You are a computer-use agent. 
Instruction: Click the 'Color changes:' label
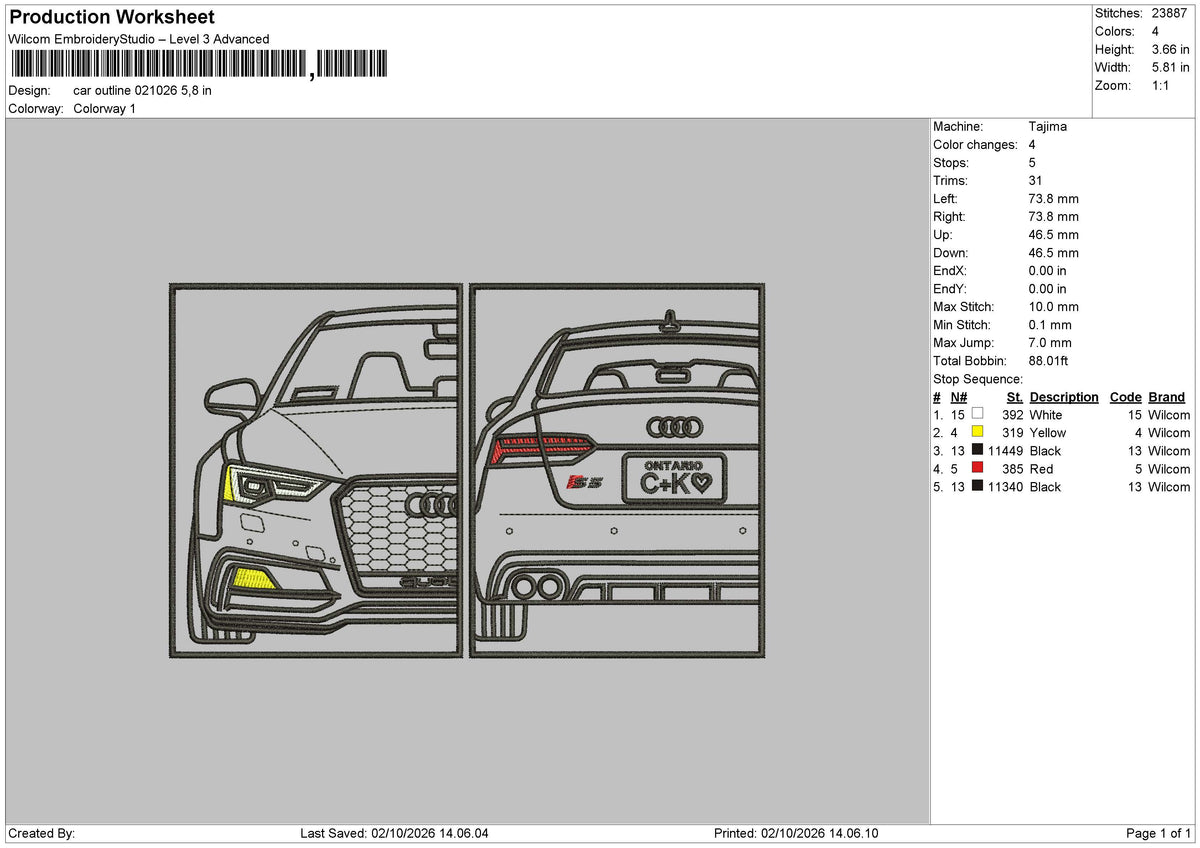(975, 144)
